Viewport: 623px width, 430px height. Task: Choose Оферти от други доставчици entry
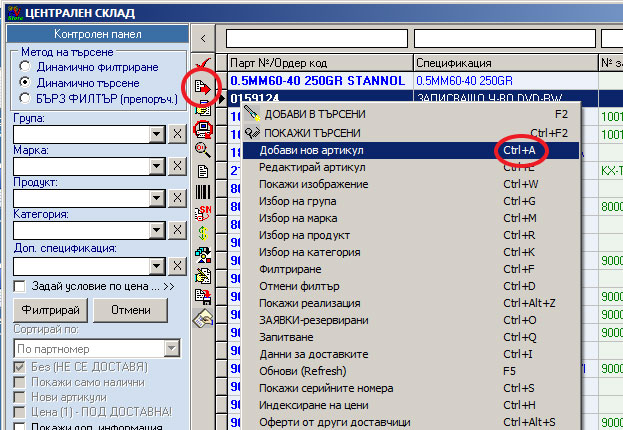tap(411, 422)
